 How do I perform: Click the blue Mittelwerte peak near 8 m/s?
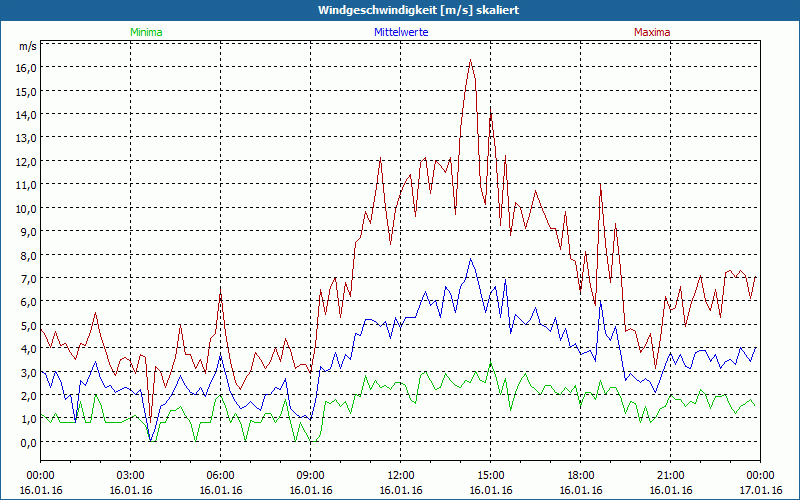[470, 258]
